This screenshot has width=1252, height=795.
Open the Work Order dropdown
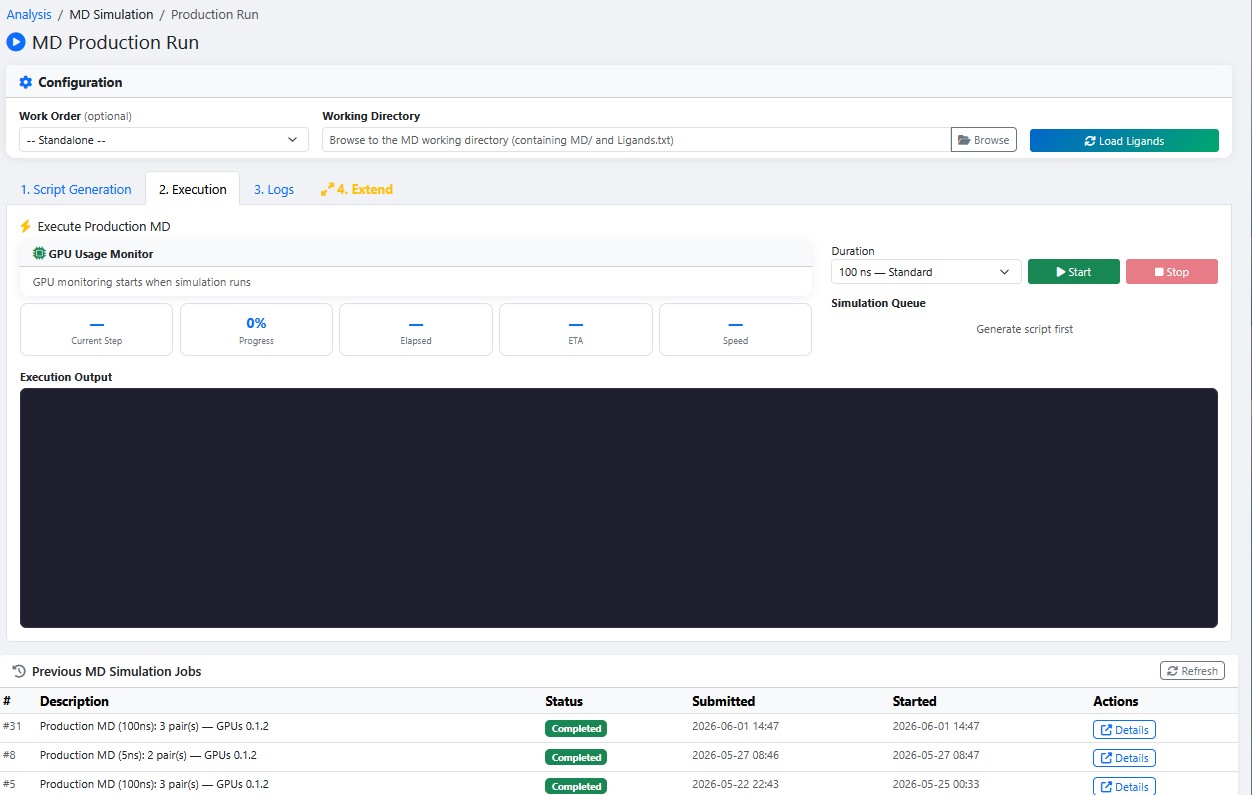point(164,140)
